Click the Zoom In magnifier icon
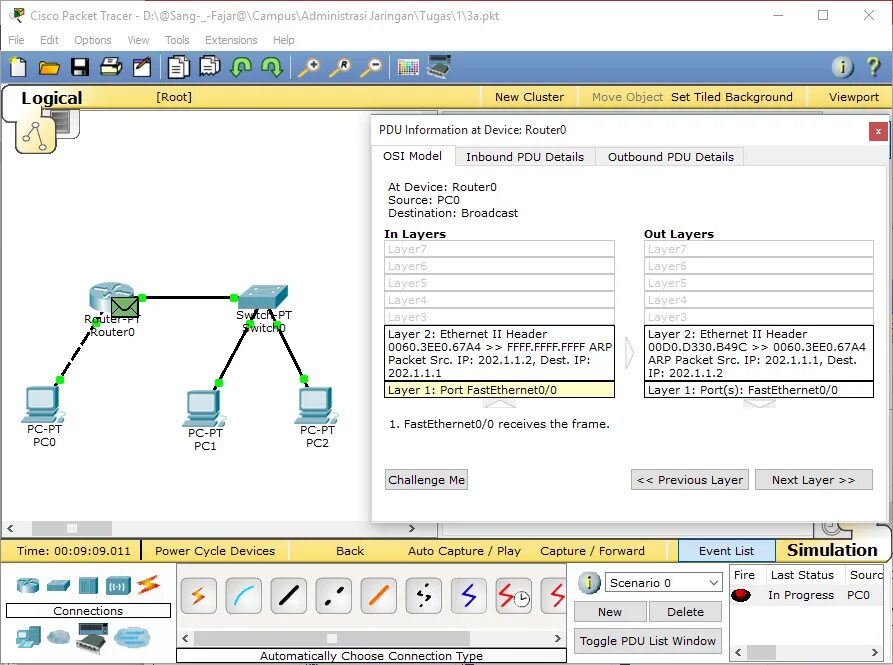893x665 pixels. point(310,67)
